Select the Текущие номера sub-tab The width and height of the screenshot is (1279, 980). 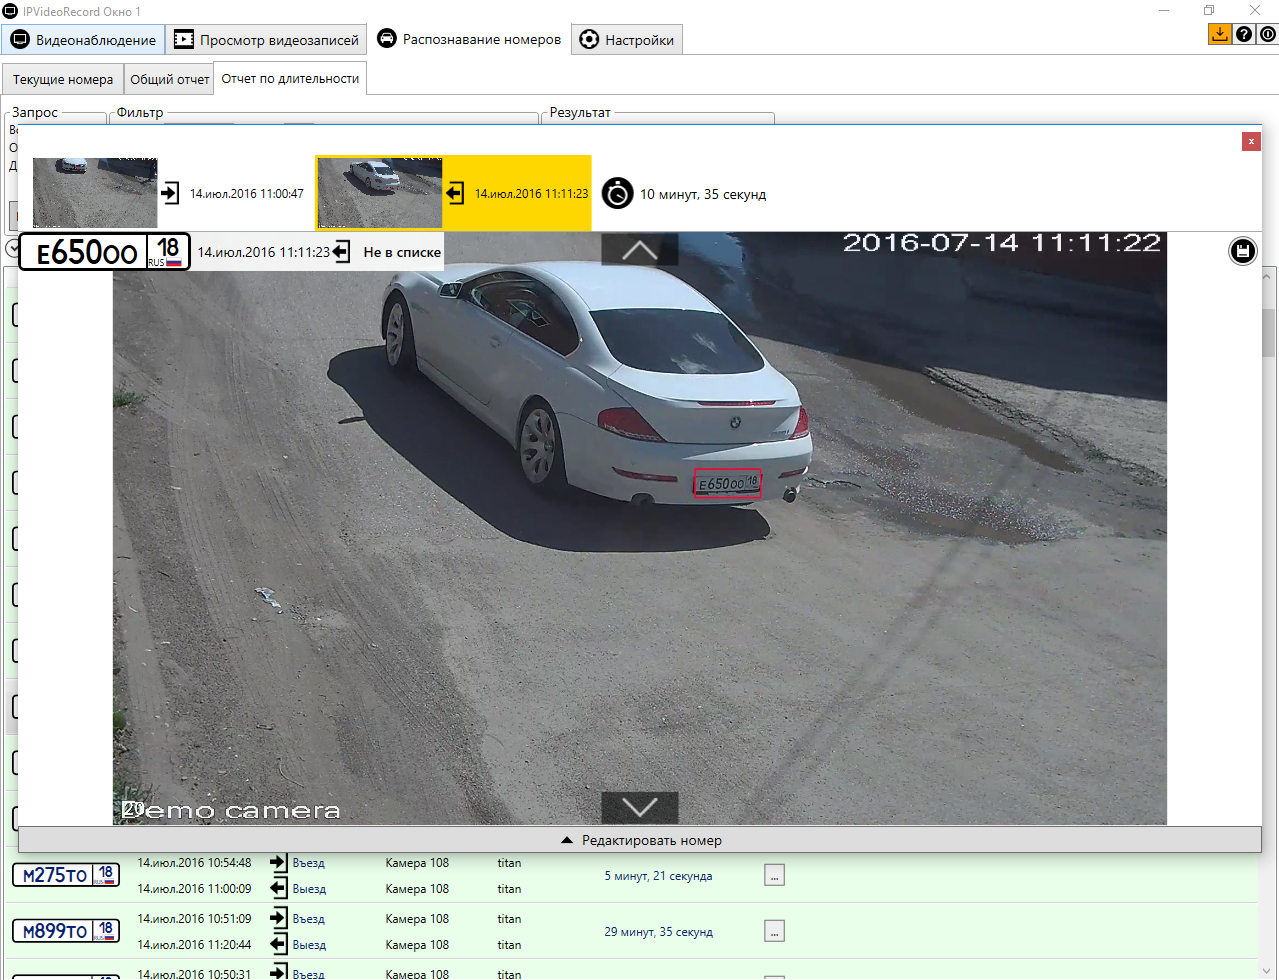coord(62,79)
